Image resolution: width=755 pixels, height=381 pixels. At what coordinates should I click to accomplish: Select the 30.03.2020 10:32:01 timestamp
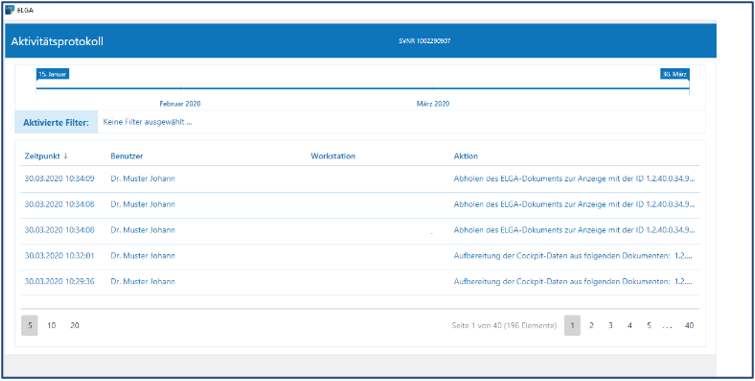click(x=59, y=255)
